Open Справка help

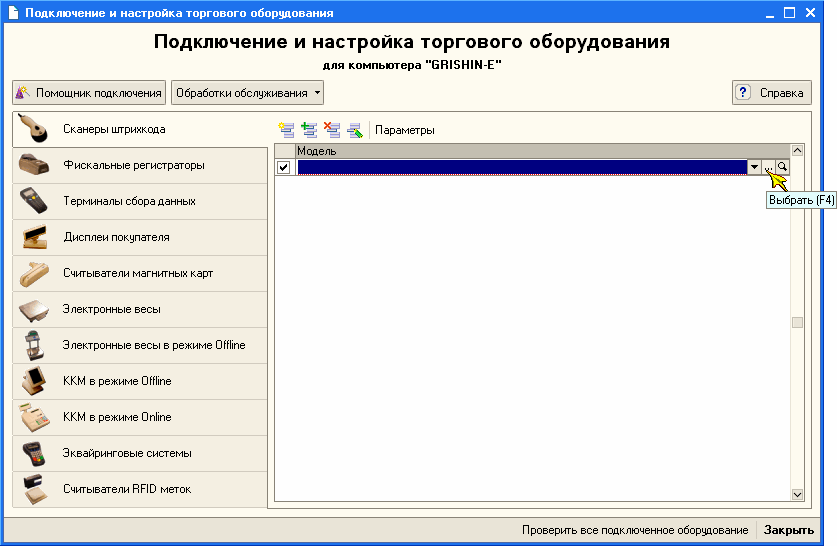pyautogui.click(x=771, y=93)
